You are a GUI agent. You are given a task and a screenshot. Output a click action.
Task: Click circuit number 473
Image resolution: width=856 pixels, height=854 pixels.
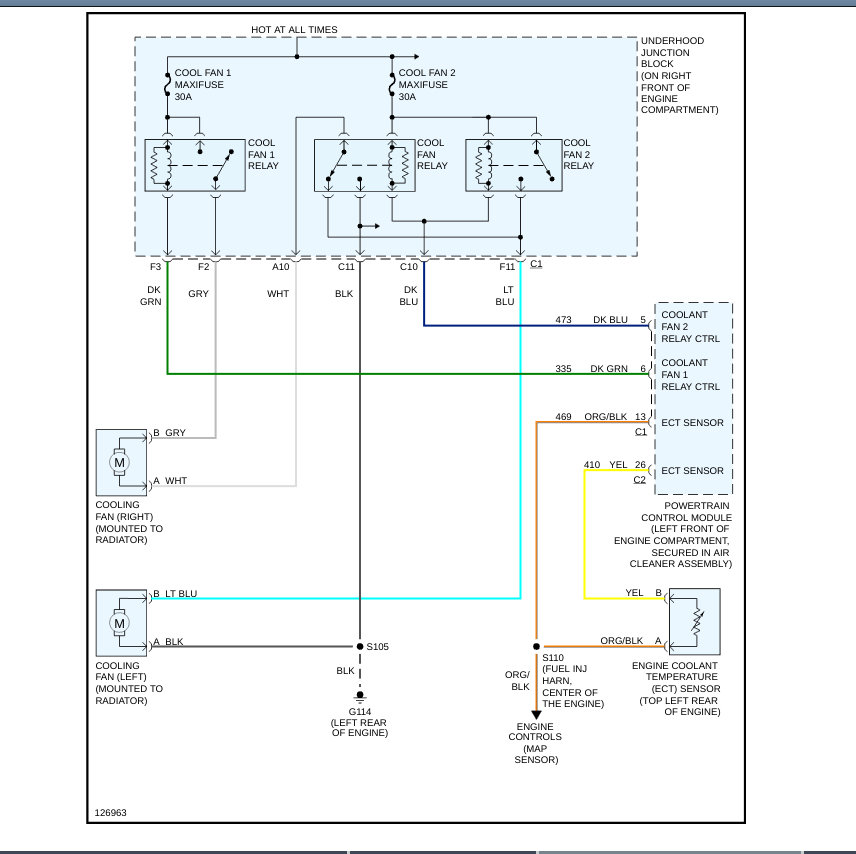coord(563,319)
